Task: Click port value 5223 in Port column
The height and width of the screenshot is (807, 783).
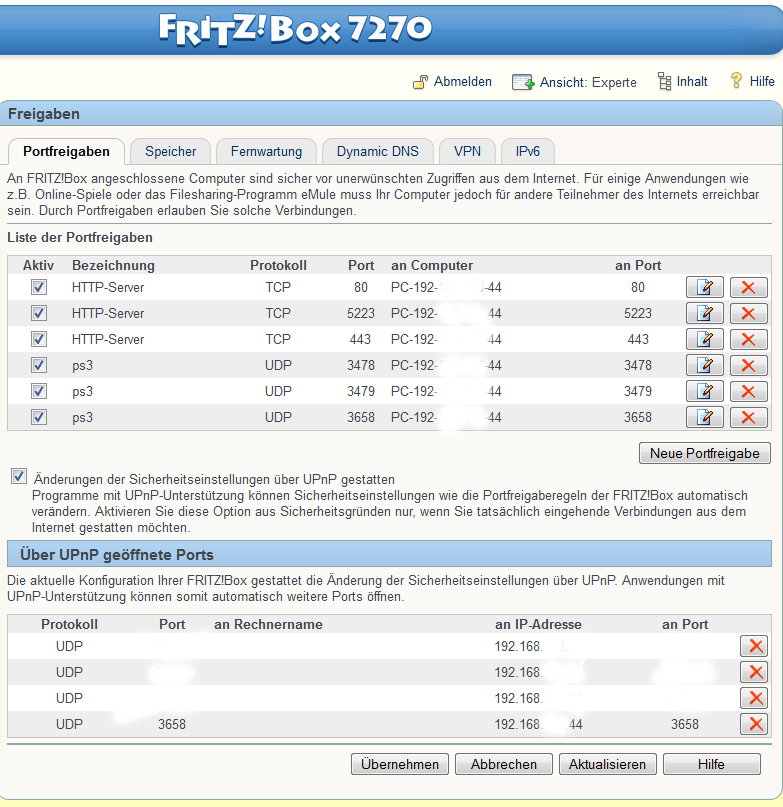Action: point(361,313)
